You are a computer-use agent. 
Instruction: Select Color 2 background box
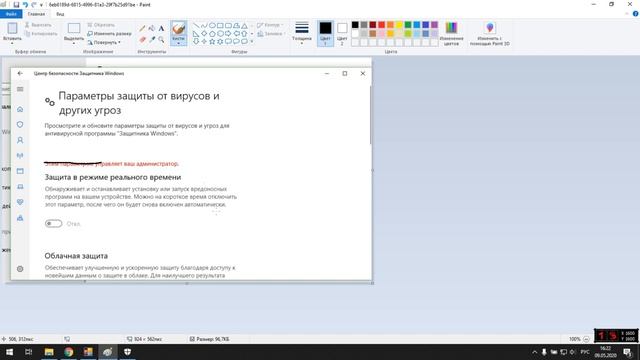coord(342,33)
